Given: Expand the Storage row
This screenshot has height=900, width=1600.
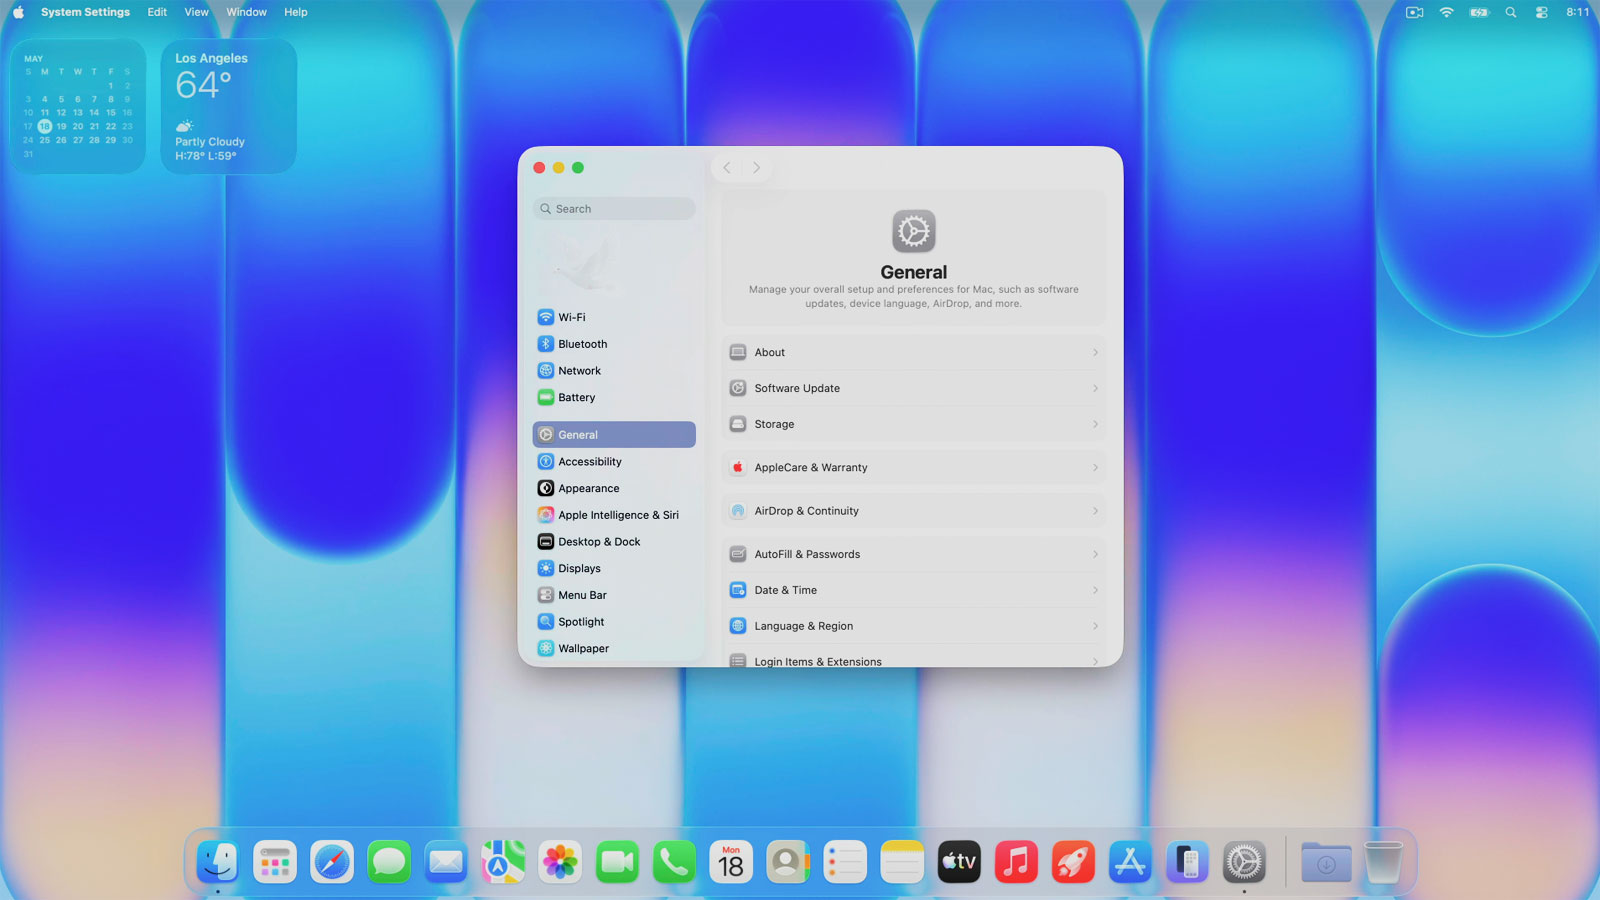Looking at the screenshot, I should [x=914, y=424].
